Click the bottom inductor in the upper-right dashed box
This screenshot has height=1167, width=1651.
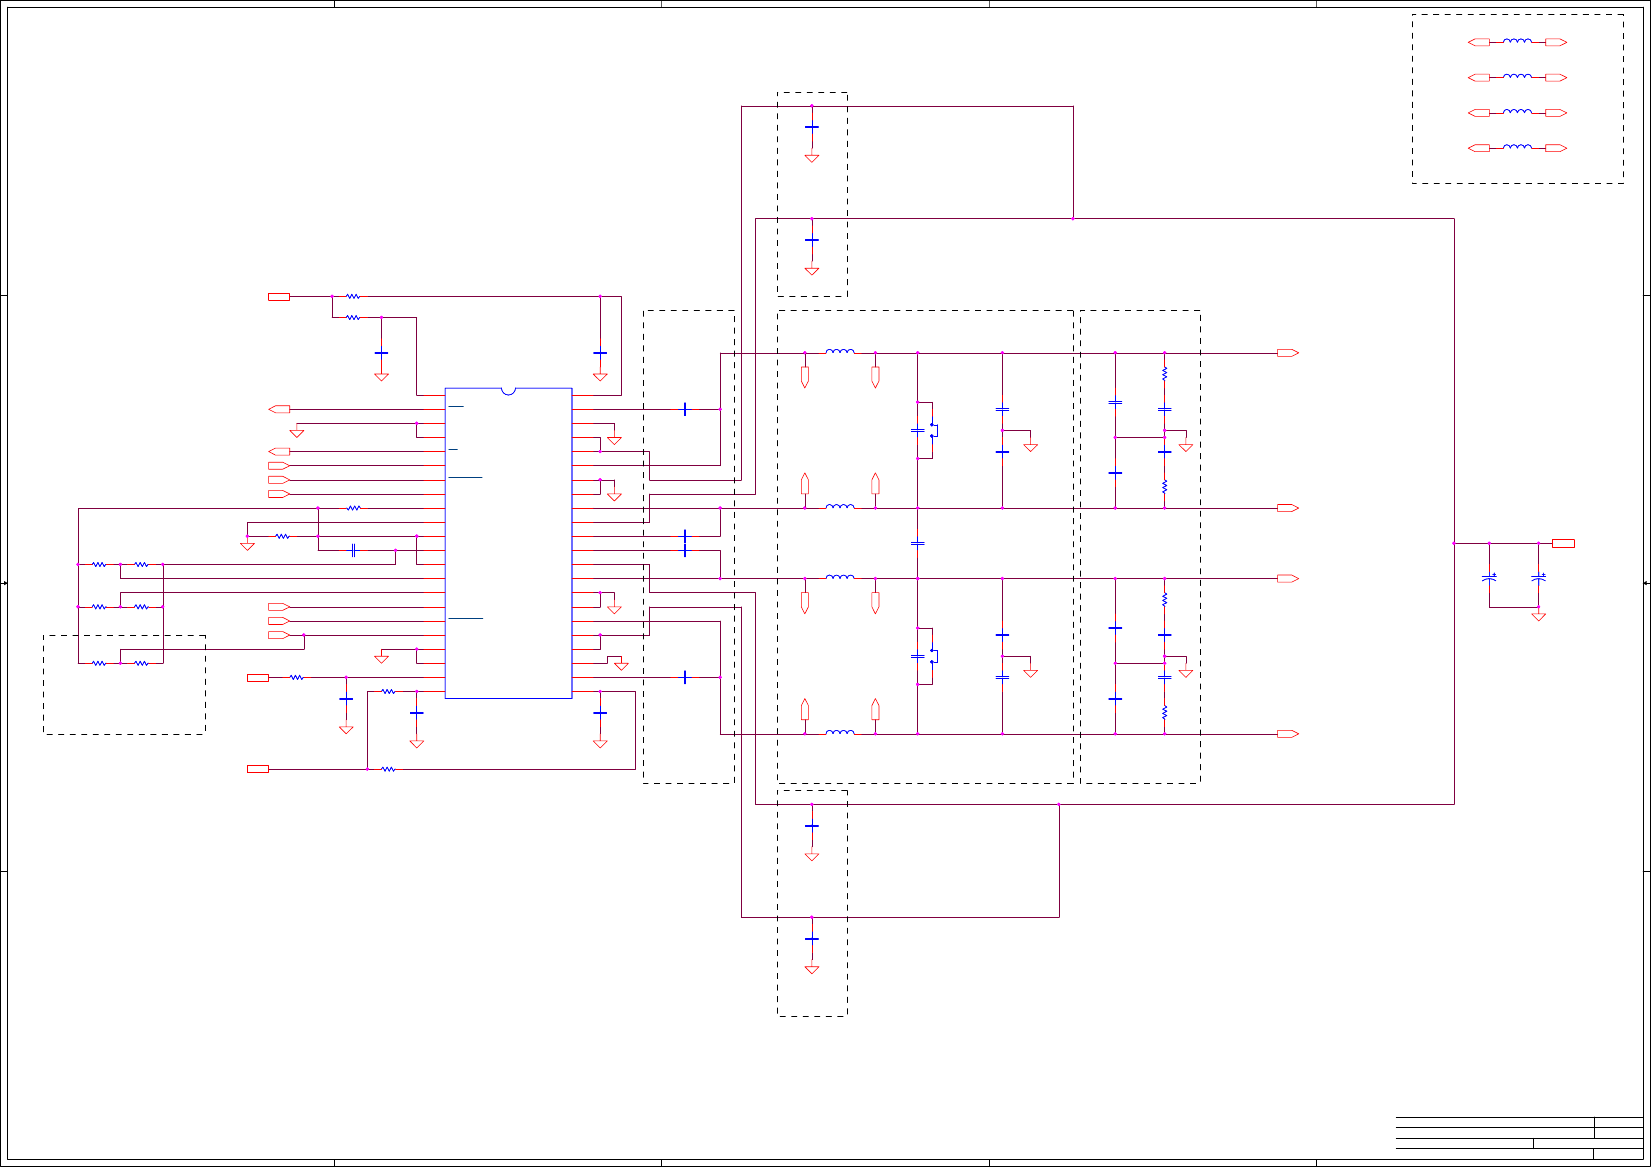(1517, 147)
